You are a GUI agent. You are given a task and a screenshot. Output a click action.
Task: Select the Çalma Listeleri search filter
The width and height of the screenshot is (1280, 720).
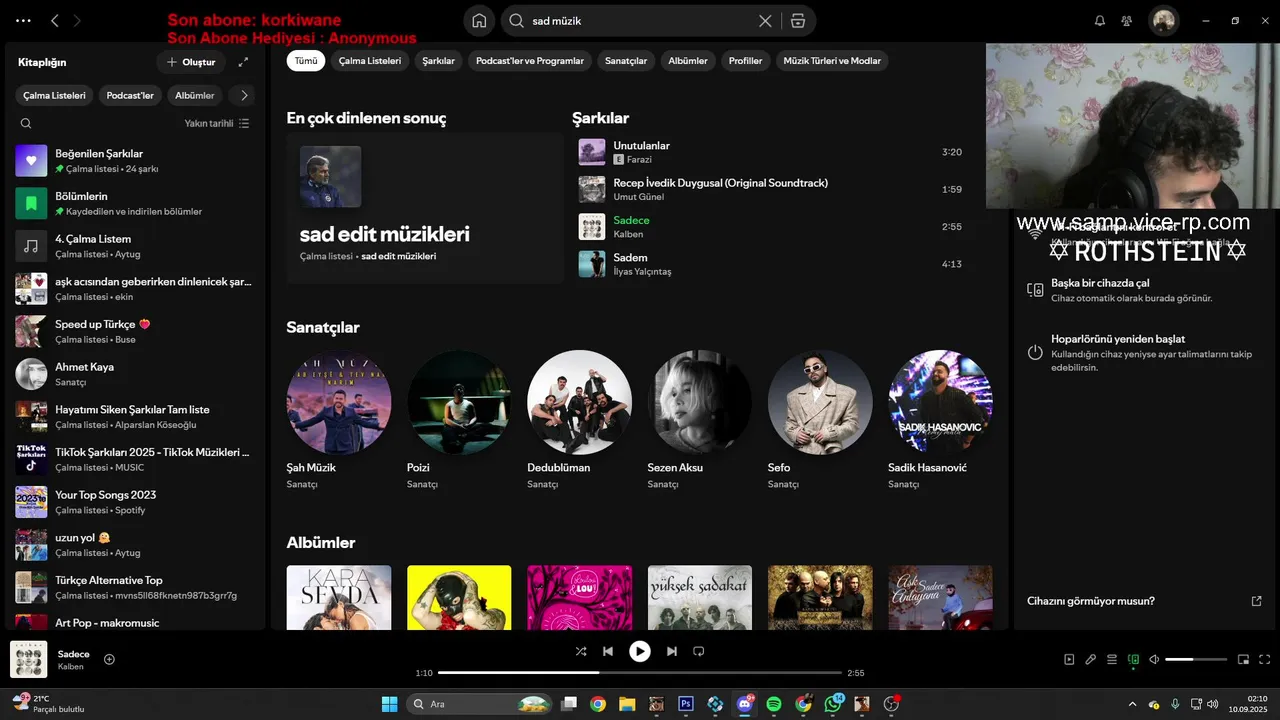(x=370, y=61)
